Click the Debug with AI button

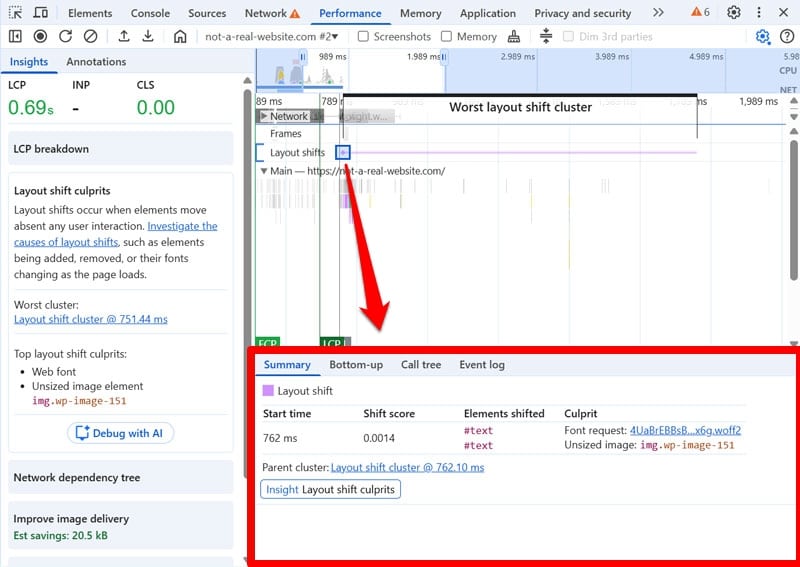click(x=120, y=433)
